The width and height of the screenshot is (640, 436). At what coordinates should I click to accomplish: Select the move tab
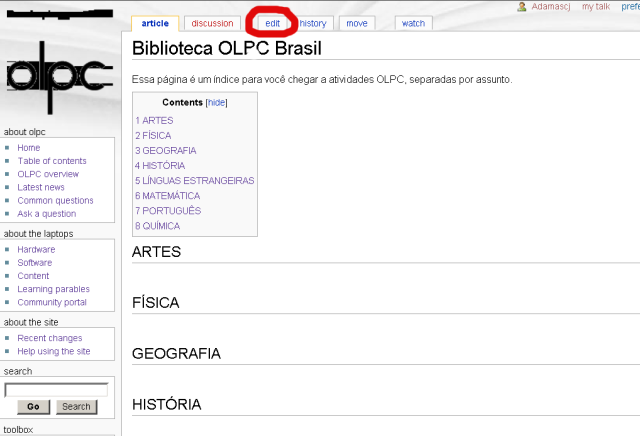tap(357, 23)
